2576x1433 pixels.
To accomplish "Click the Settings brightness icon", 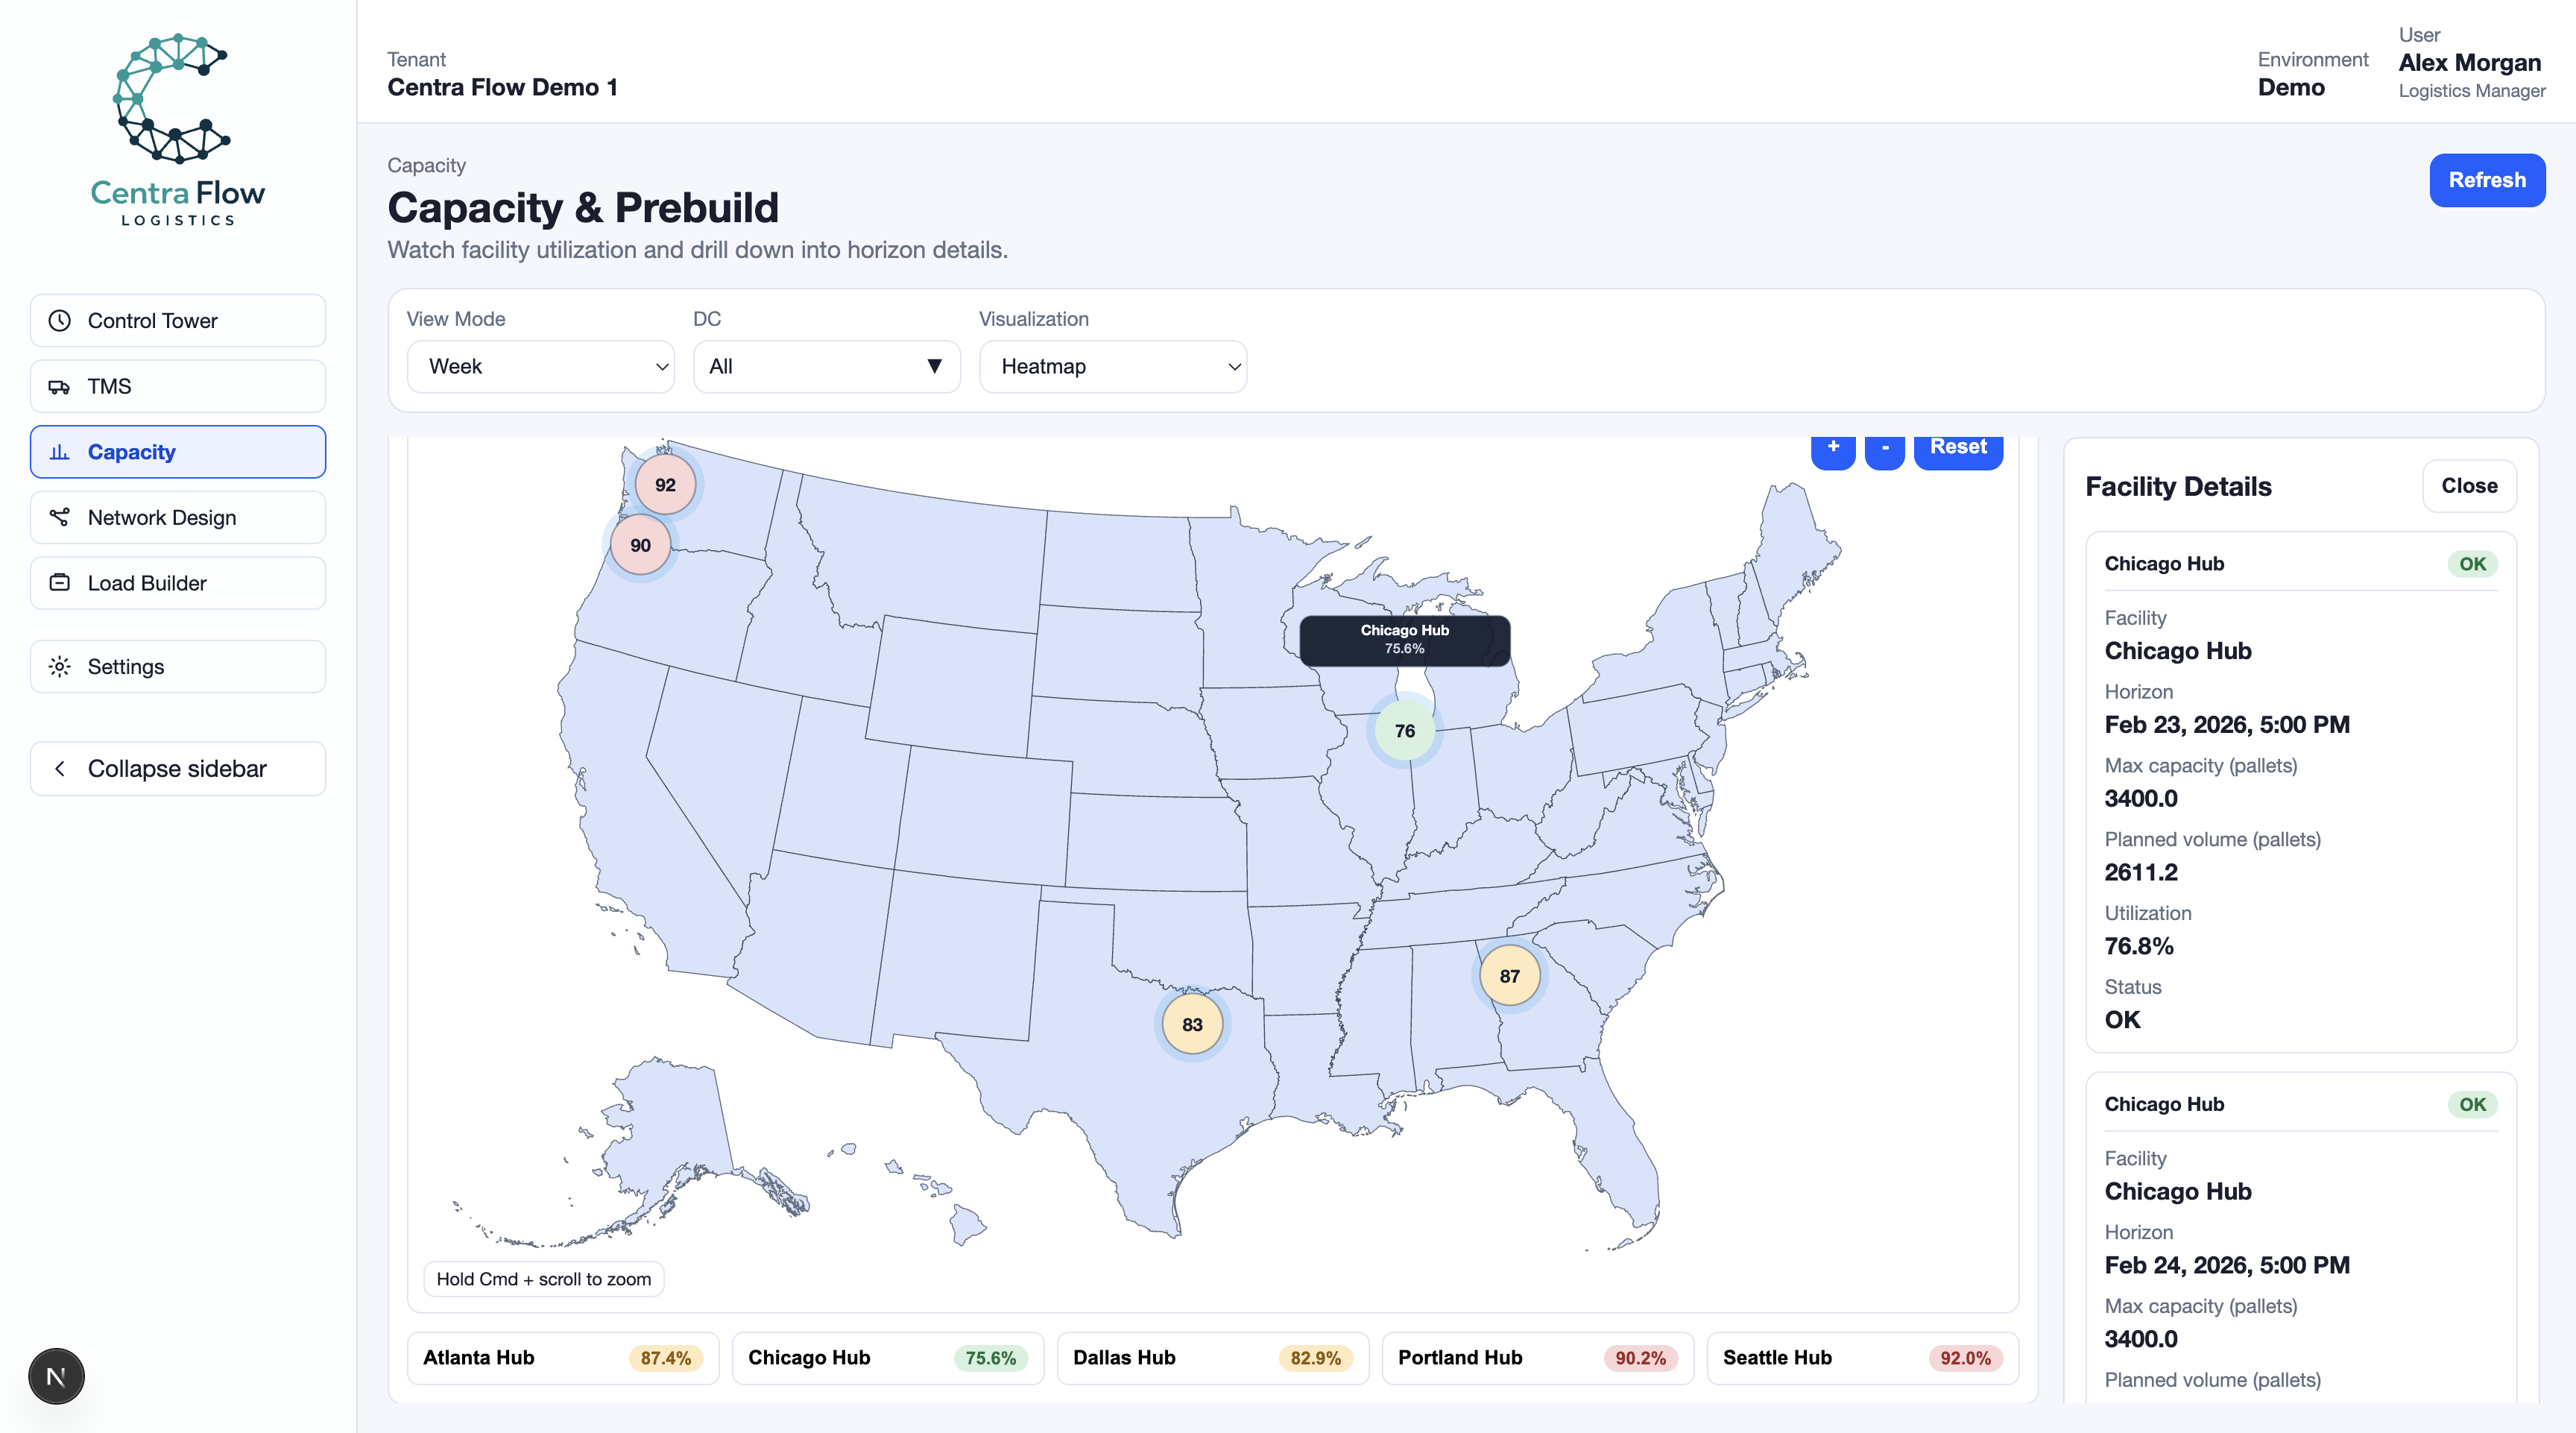I will click(x=59, y=666).
